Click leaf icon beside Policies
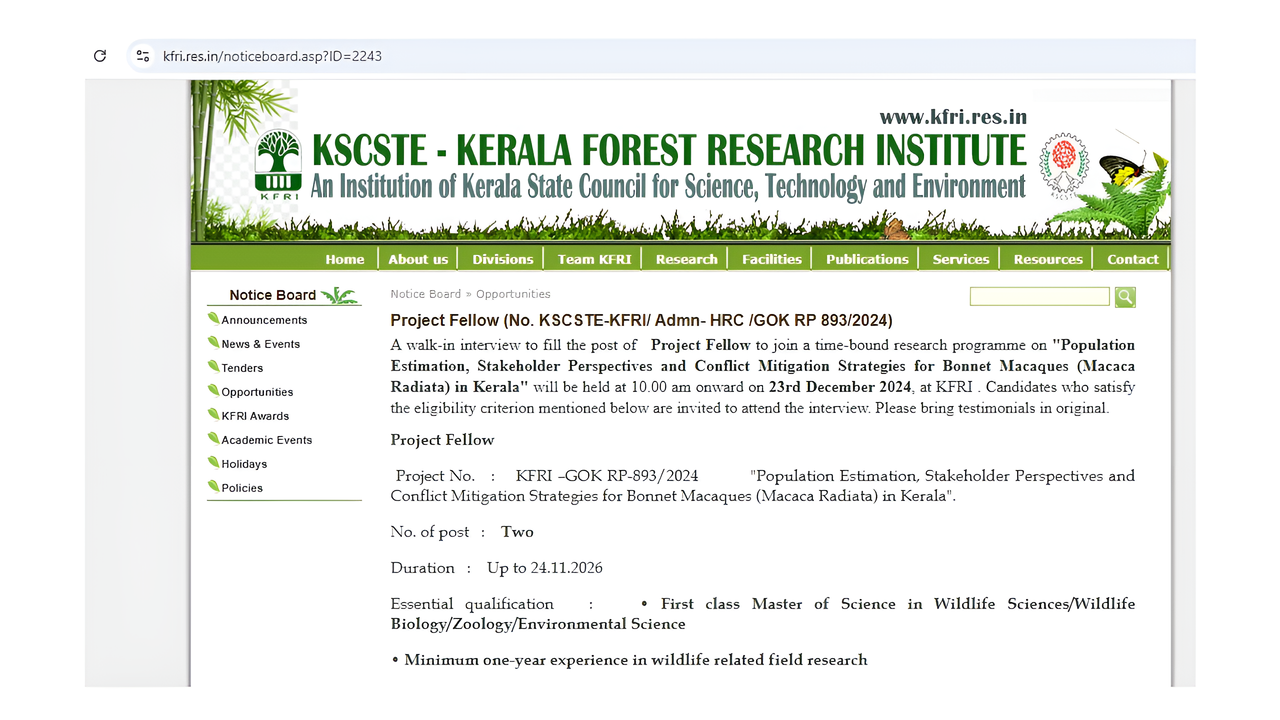The image size is (1280, 720). coord(213,487)
